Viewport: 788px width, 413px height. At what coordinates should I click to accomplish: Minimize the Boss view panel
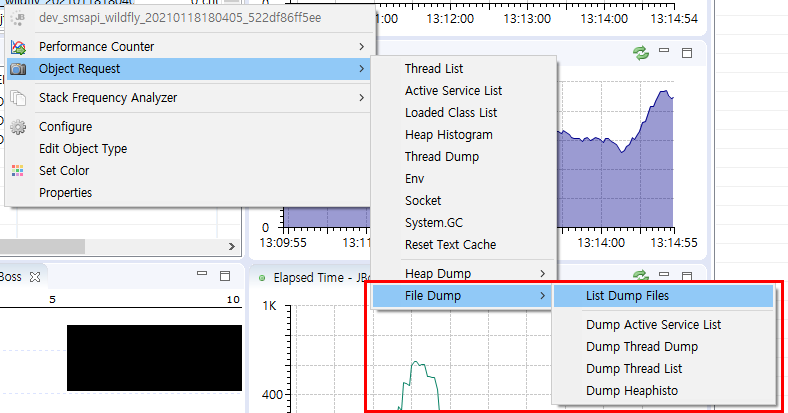(202, 274)
